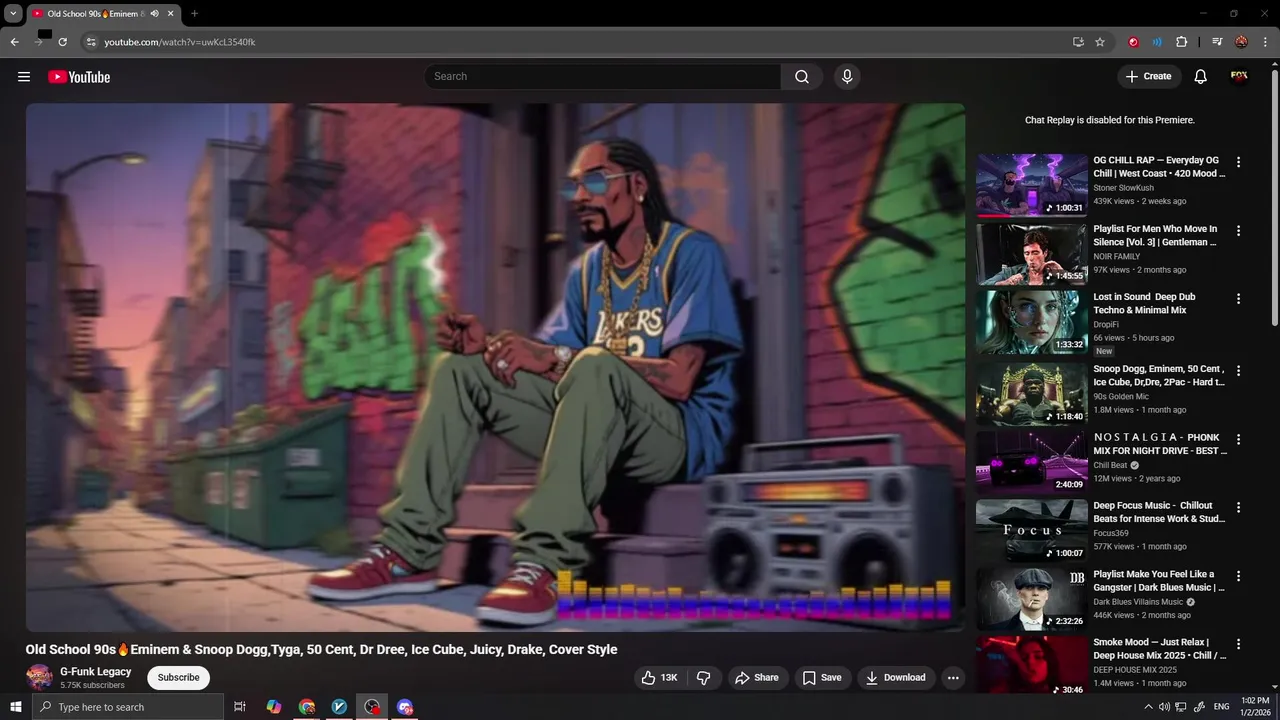Close the Old School 90s tab
Image resolution: width=1280 pixels, height=720 pixels.
(171, 14)
